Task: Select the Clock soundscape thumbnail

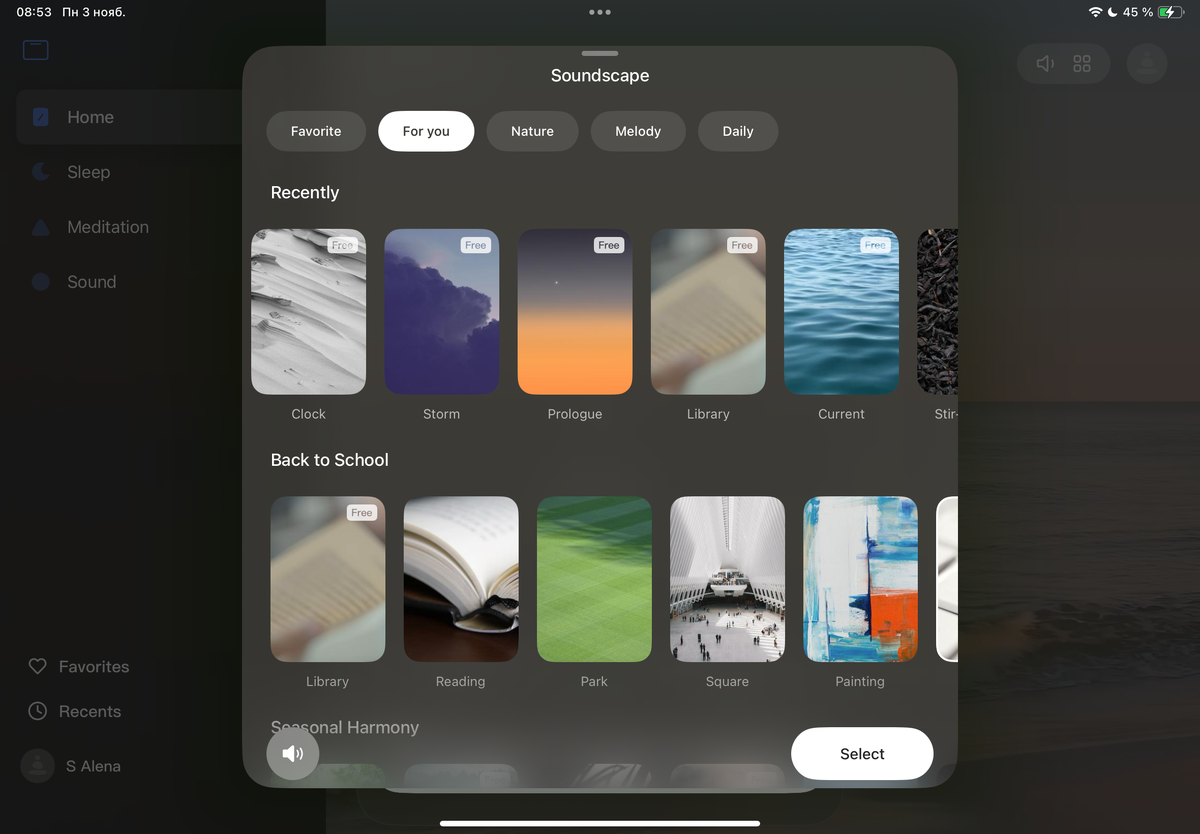Action: click(x=308, y=312)
